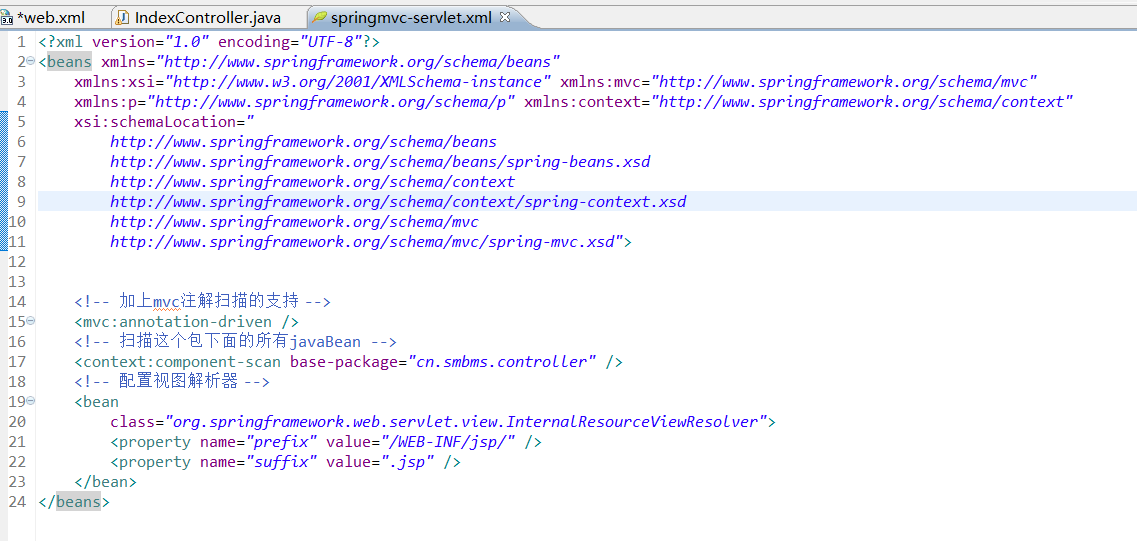1137x541 pixels.
Task: Click the schema/beans URL on line 6
Action: tap(303, 142)
